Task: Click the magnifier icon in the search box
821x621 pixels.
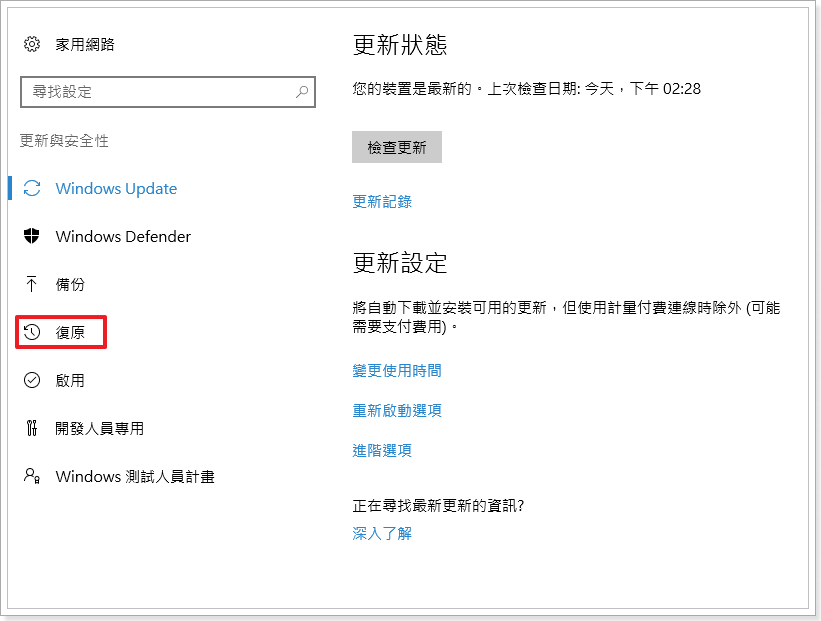Action: (x=301, y=91)
